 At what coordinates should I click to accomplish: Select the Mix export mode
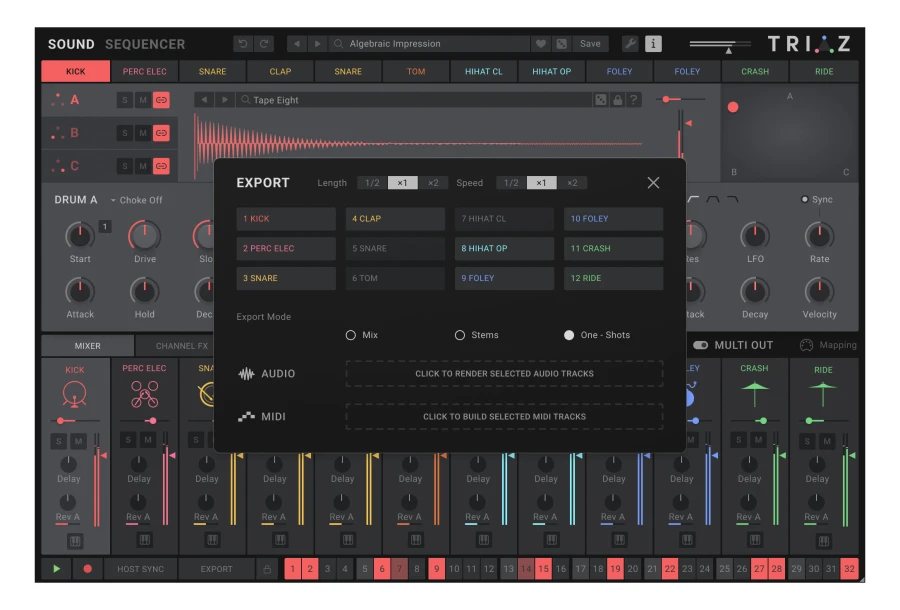tap(351, 335)
